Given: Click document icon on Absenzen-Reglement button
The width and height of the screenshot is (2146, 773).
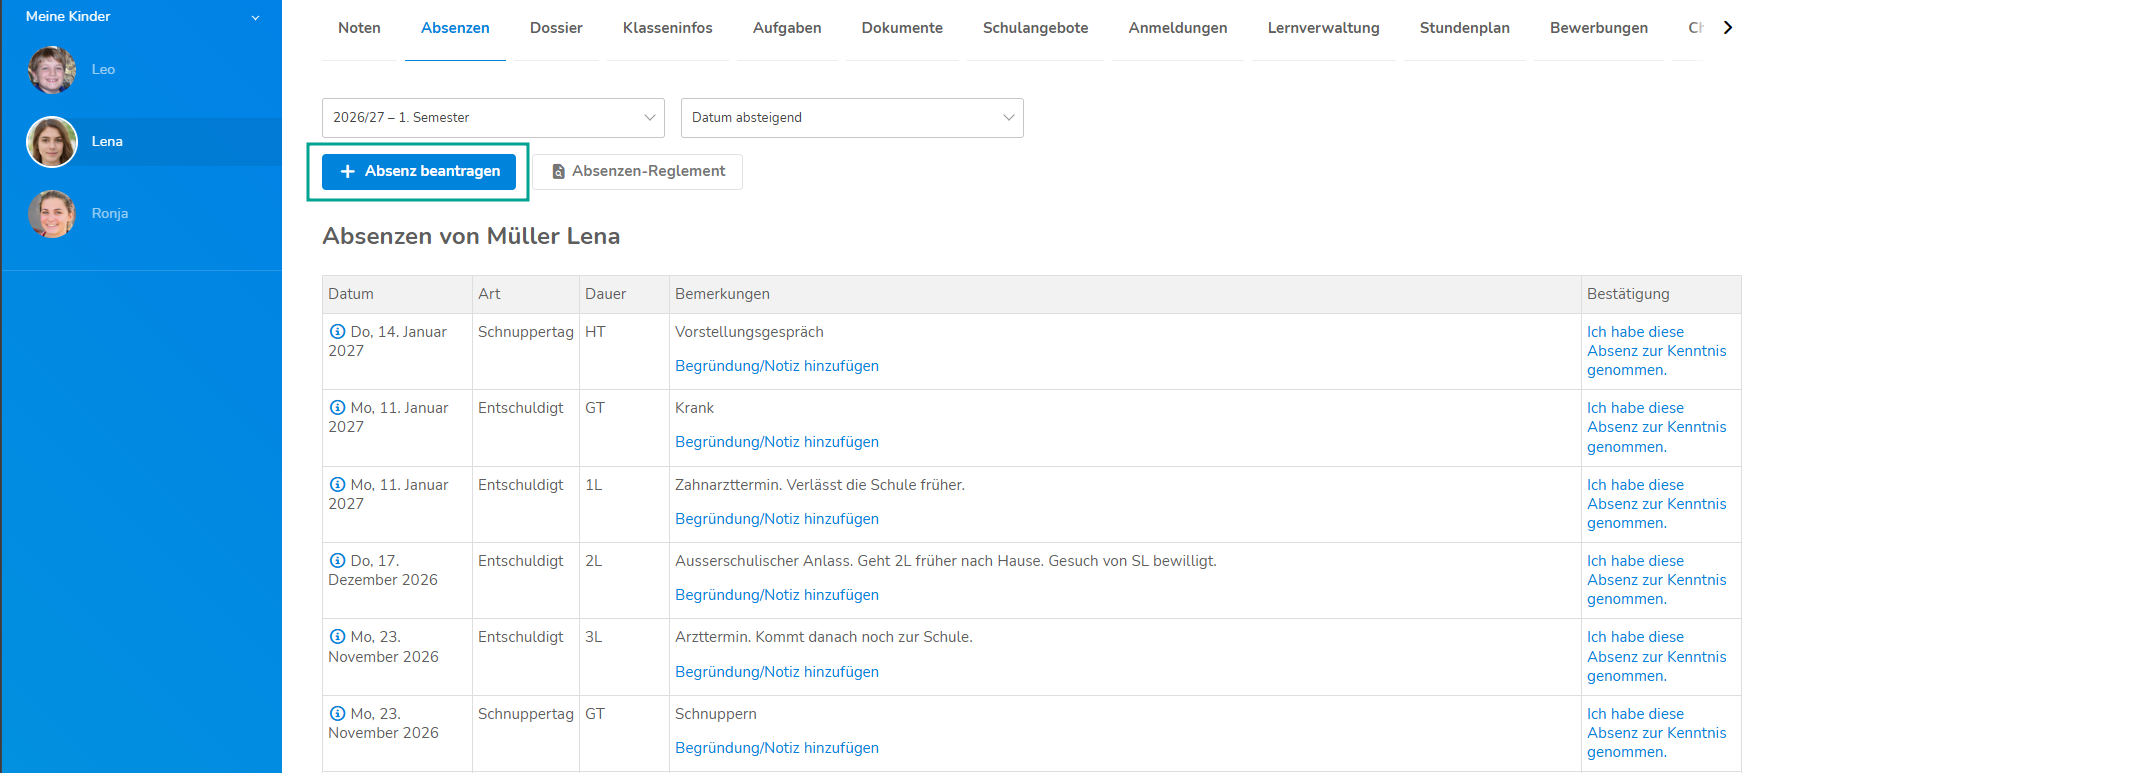Looking at the screenshot, I should click(559, 172).
